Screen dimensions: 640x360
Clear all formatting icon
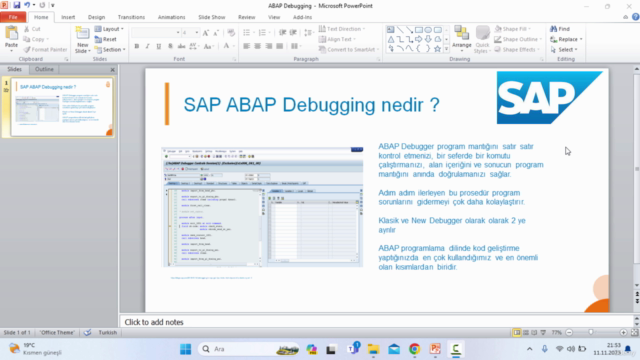tap(231, 33)
